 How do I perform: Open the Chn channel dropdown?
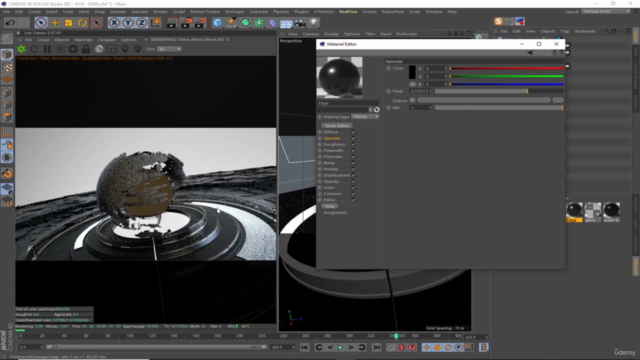pos(169,49)
